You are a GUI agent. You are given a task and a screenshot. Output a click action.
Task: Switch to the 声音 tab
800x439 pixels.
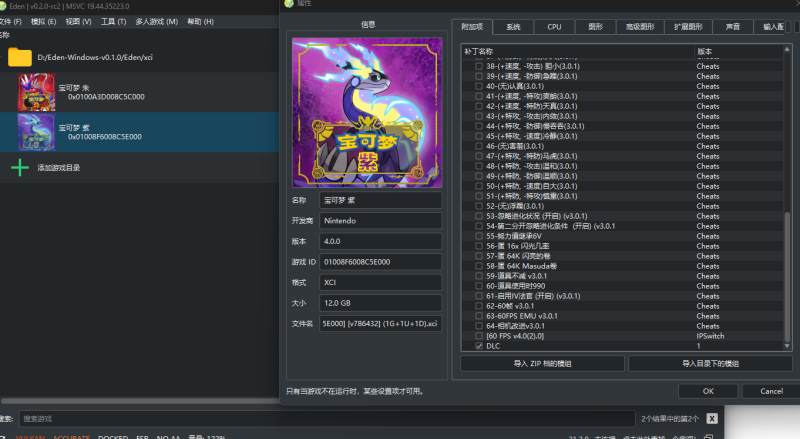click(733, 27)
